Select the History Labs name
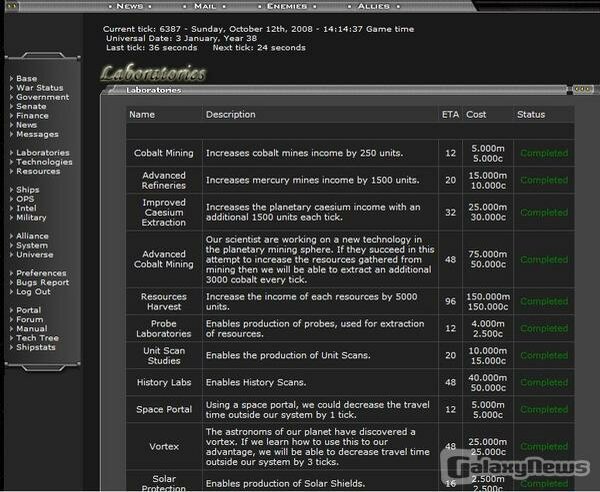This screenshot has height=492, width=600. tap(164, 382)
